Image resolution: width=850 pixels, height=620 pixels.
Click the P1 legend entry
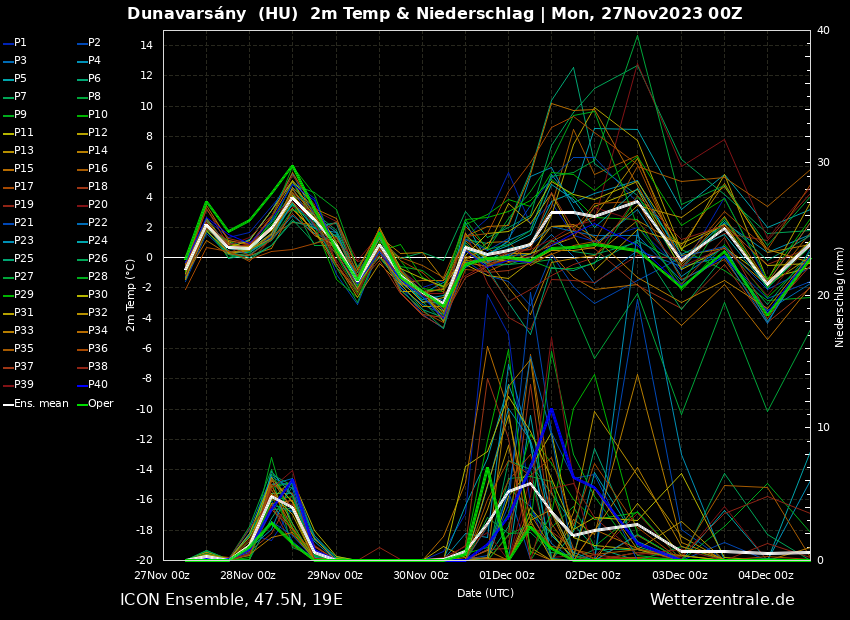[x=20, y=43]
